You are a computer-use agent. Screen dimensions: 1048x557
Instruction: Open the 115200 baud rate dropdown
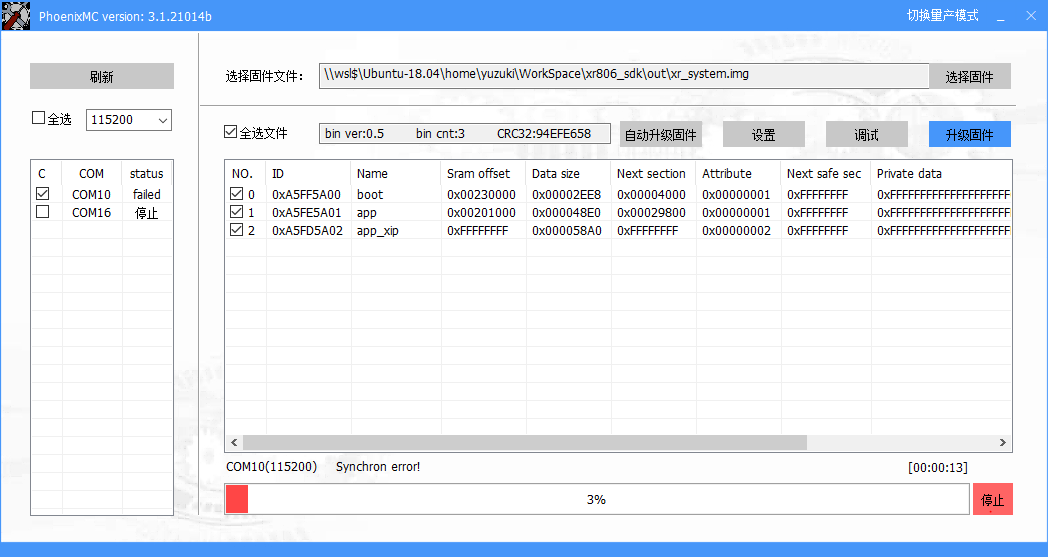129,120
